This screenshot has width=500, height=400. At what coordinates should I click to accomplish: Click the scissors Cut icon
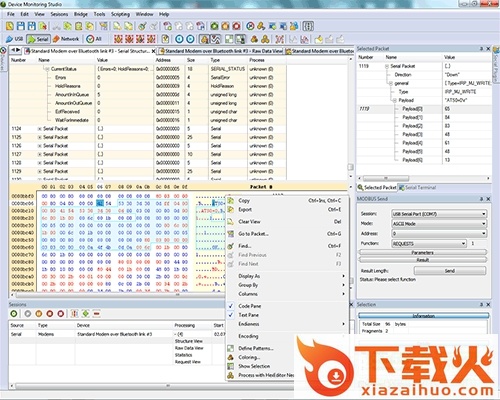(x=57, y=26)
